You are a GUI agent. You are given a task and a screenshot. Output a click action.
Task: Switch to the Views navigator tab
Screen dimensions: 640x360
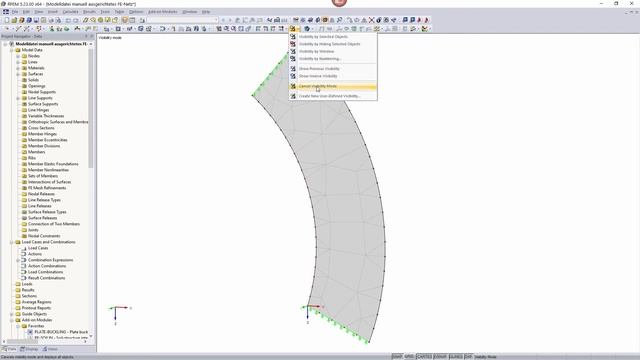click(x=50, y=349)
